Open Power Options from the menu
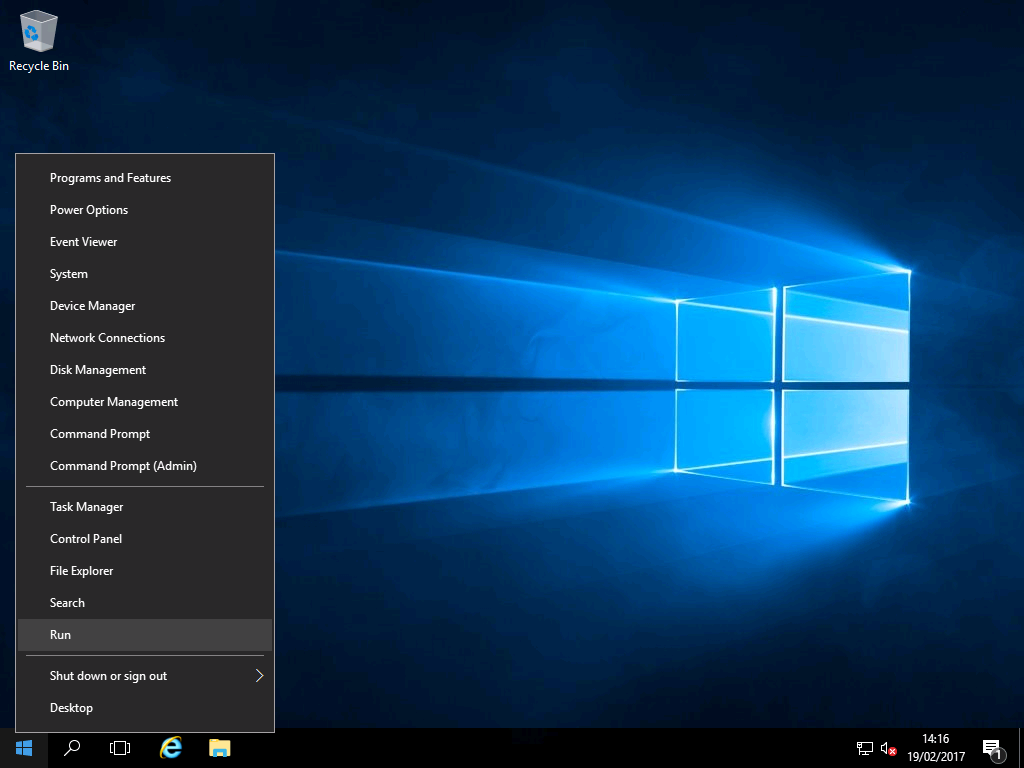Screen dimensions: 1024x768 (x=145, y=210)
